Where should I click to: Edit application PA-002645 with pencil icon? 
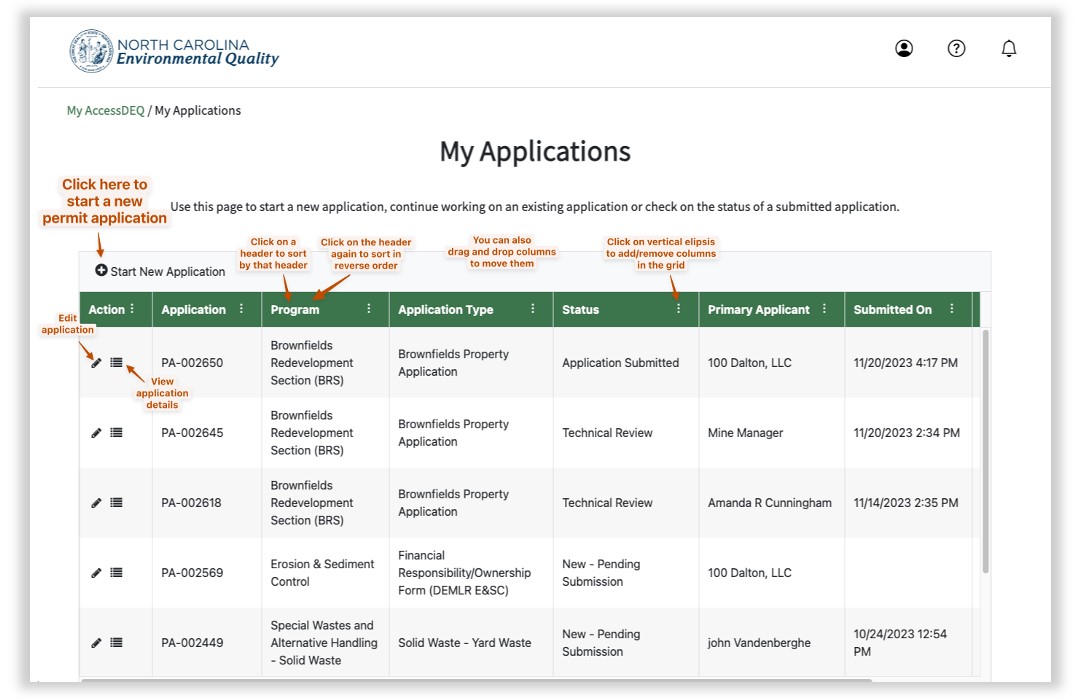pyautogui.click(x=96, y=433)
